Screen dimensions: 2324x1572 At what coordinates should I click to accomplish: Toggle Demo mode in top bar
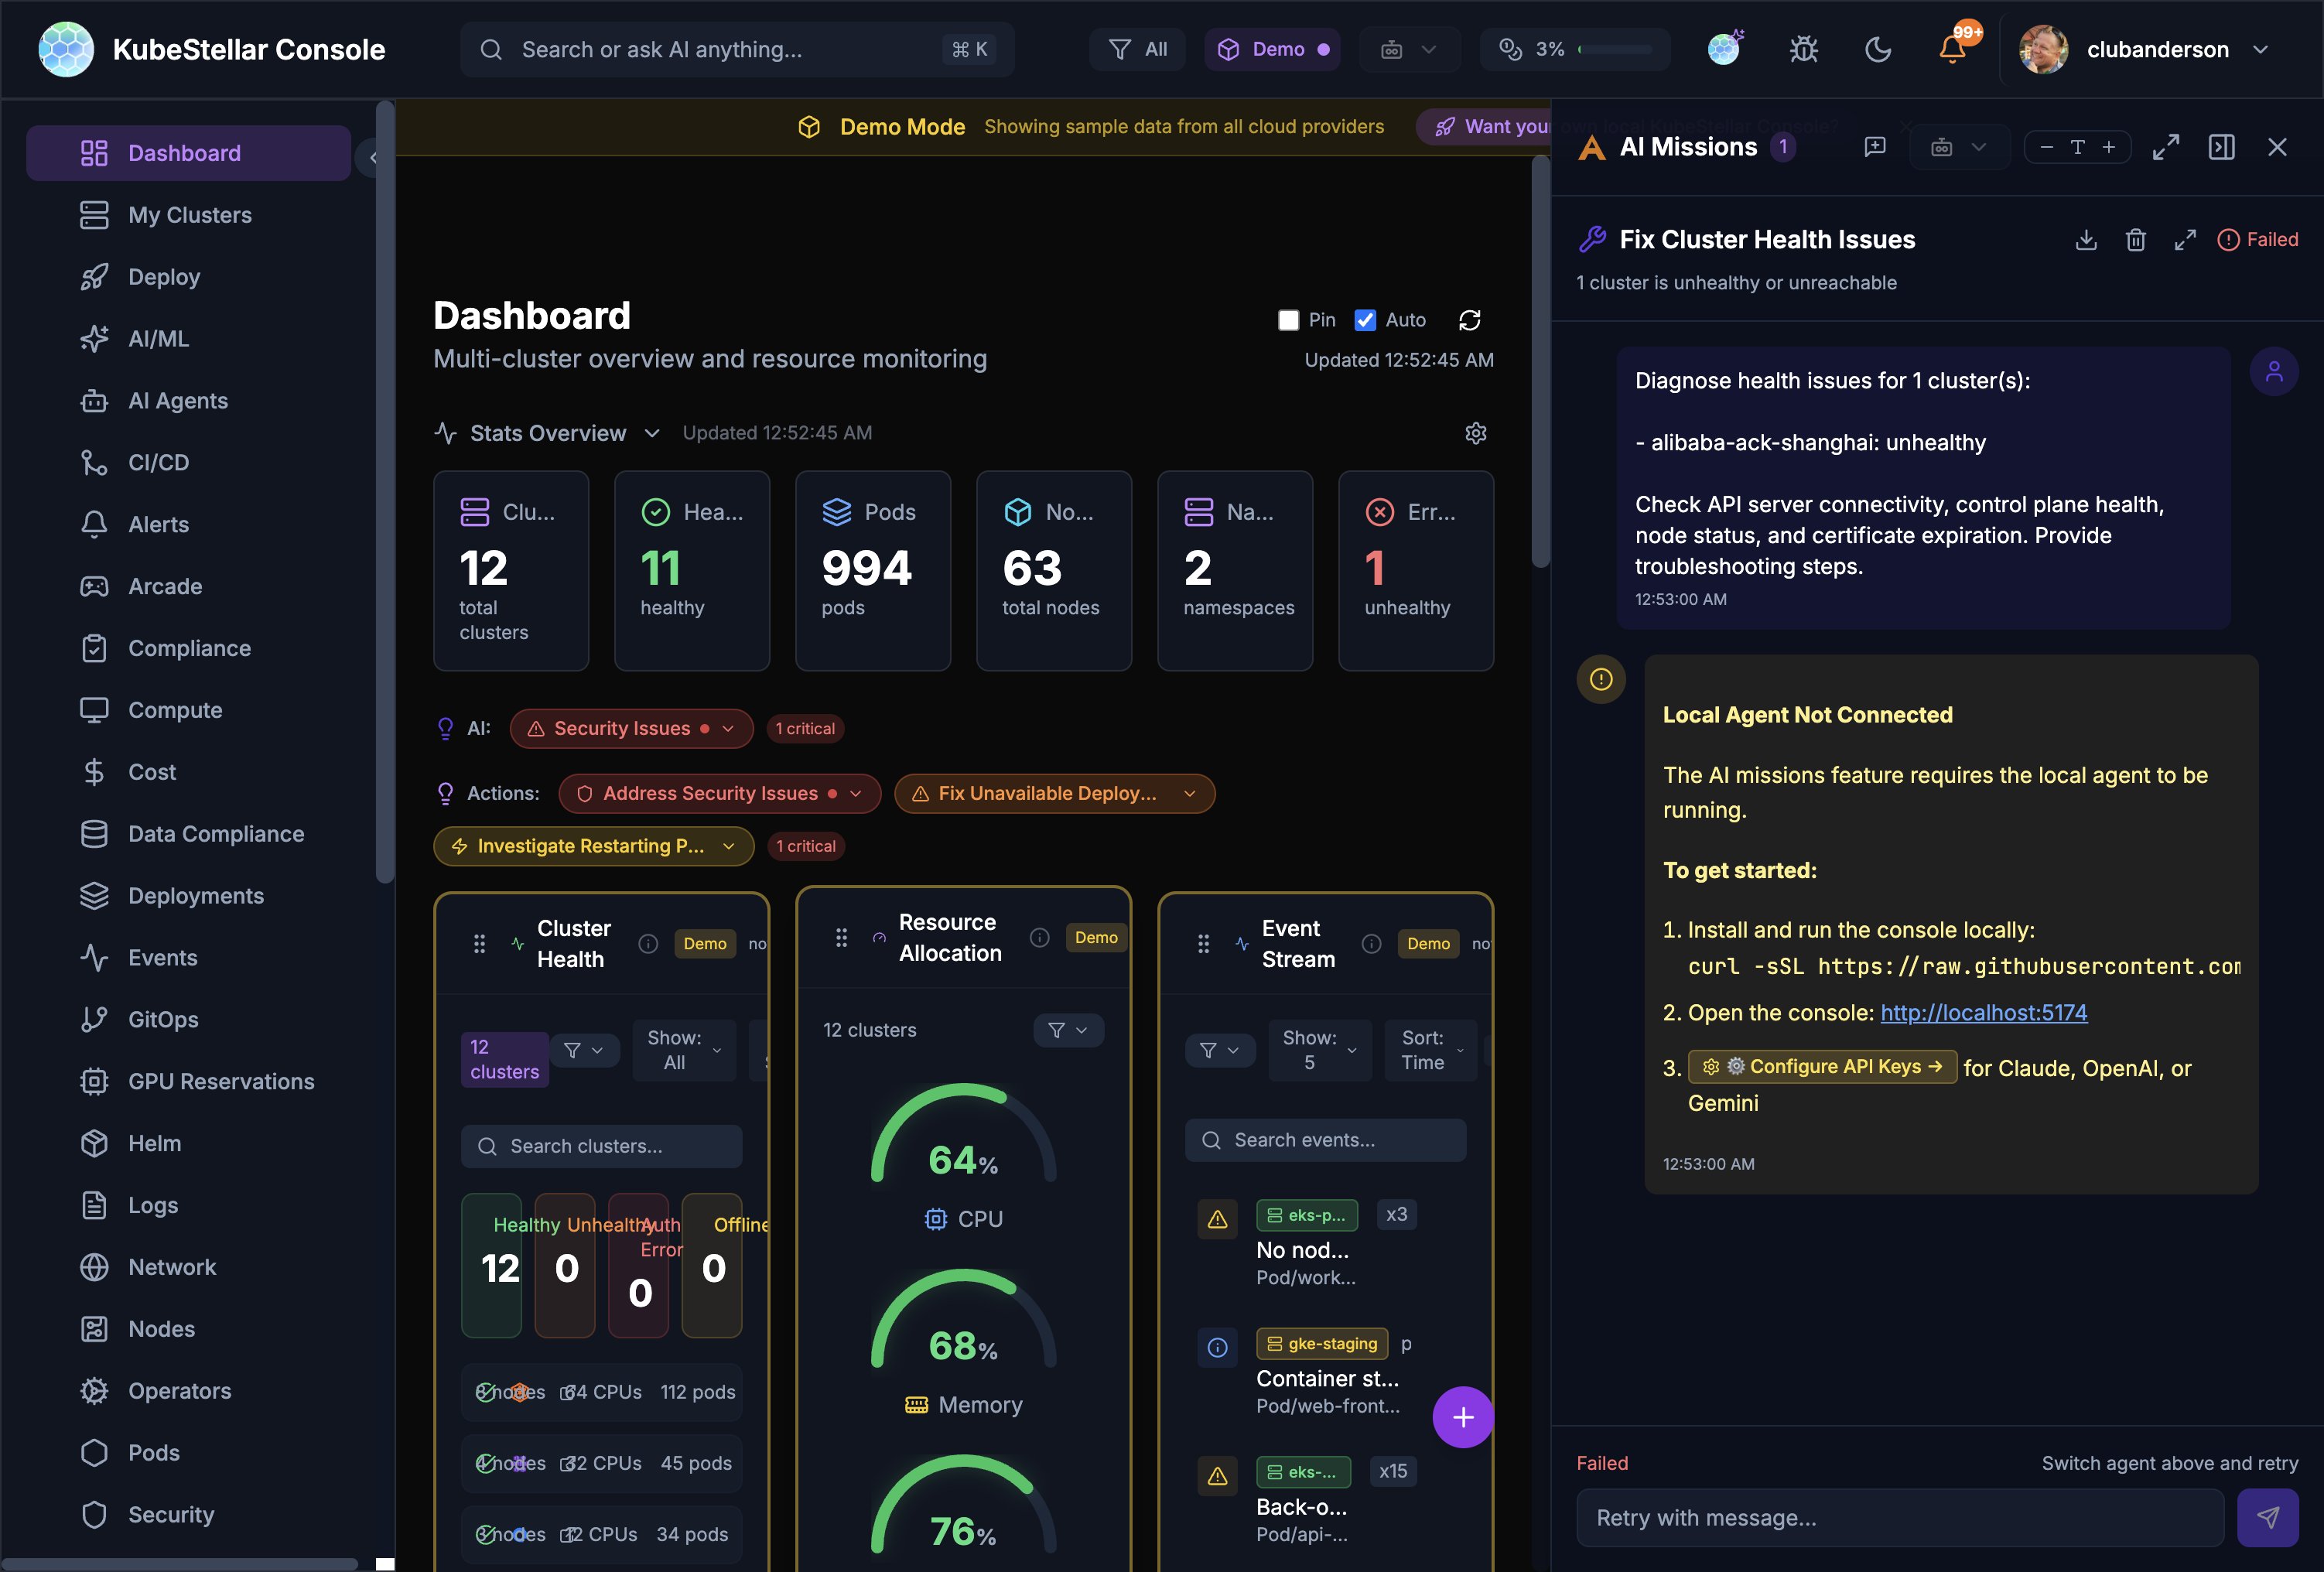[1272, 49]
